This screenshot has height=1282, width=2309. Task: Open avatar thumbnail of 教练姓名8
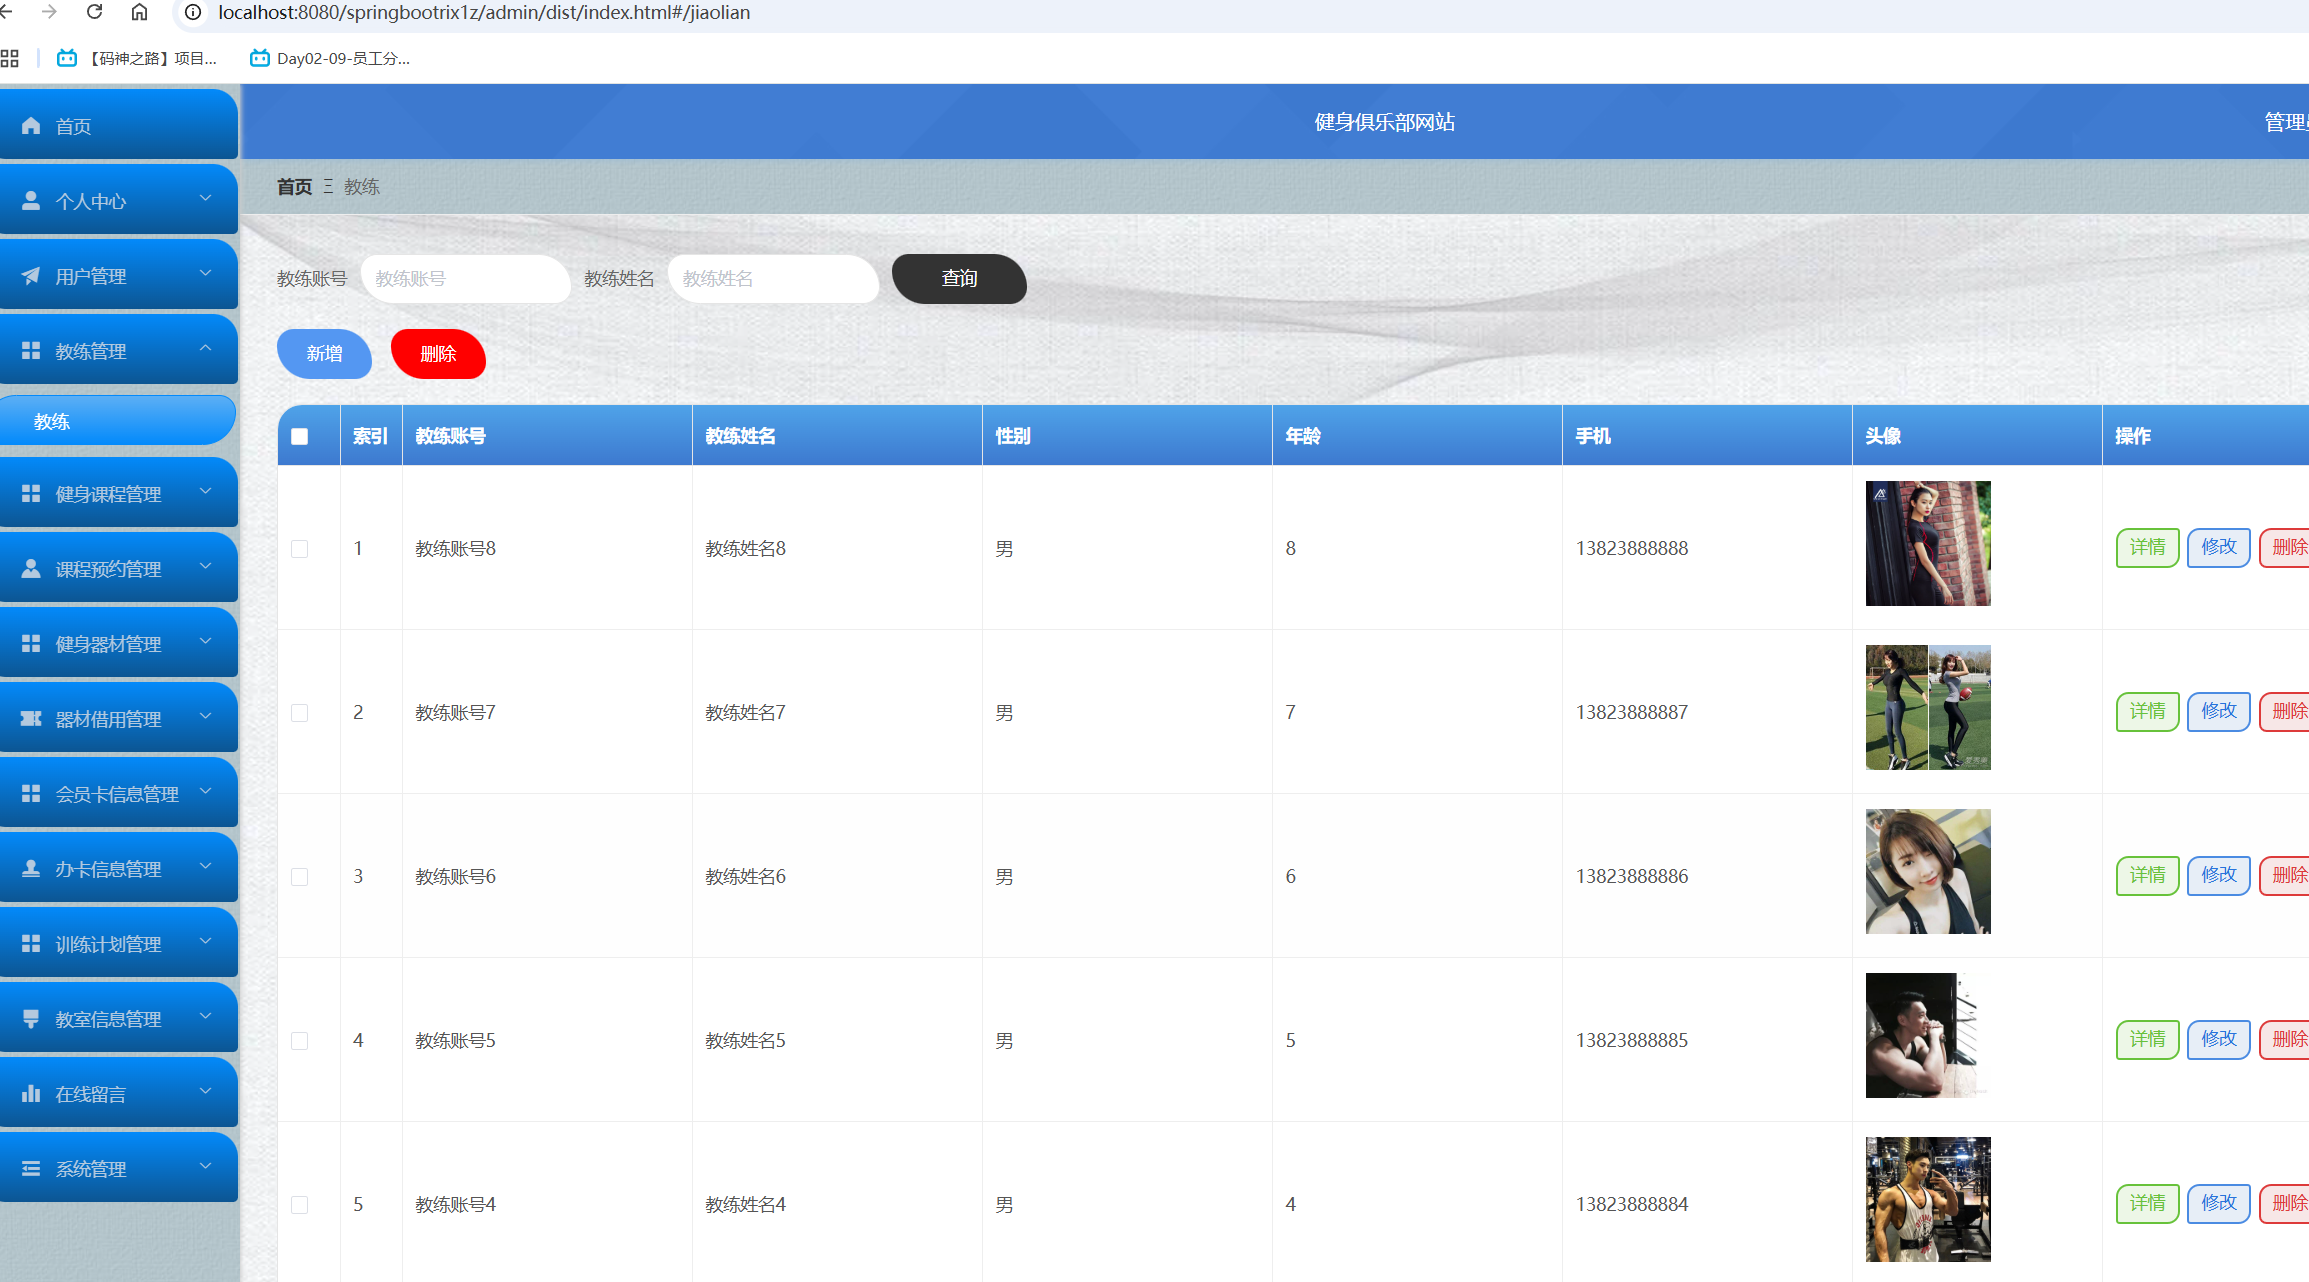coord(1928,543)
